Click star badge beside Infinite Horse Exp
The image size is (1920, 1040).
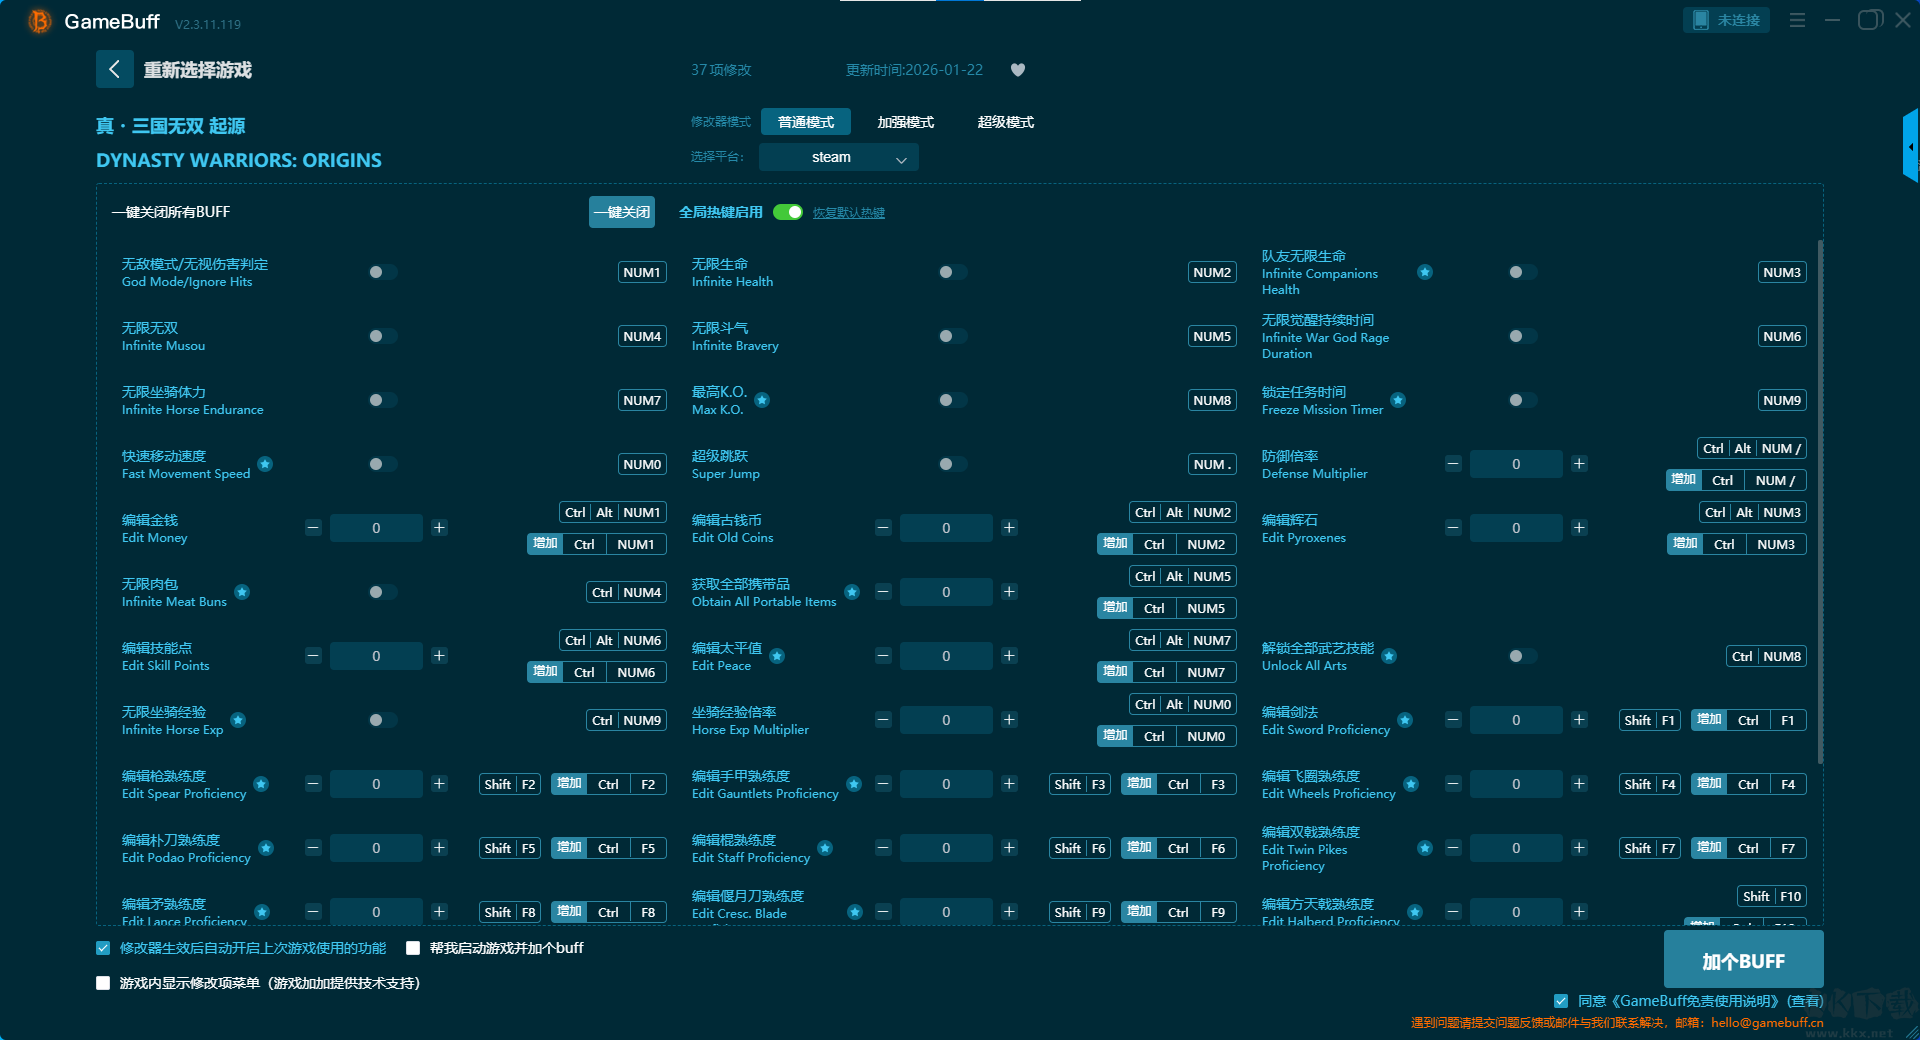[238, 720]
